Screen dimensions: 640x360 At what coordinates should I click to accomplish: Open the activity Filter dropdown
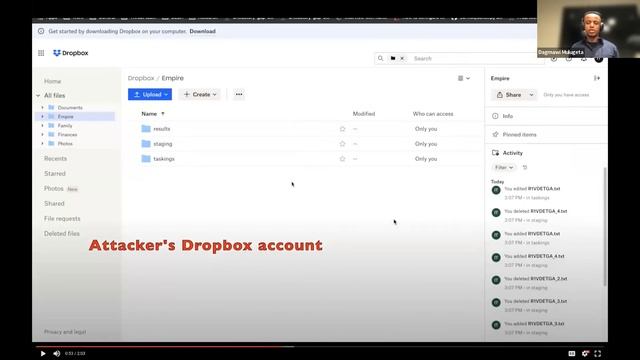[x=504, y=167]
